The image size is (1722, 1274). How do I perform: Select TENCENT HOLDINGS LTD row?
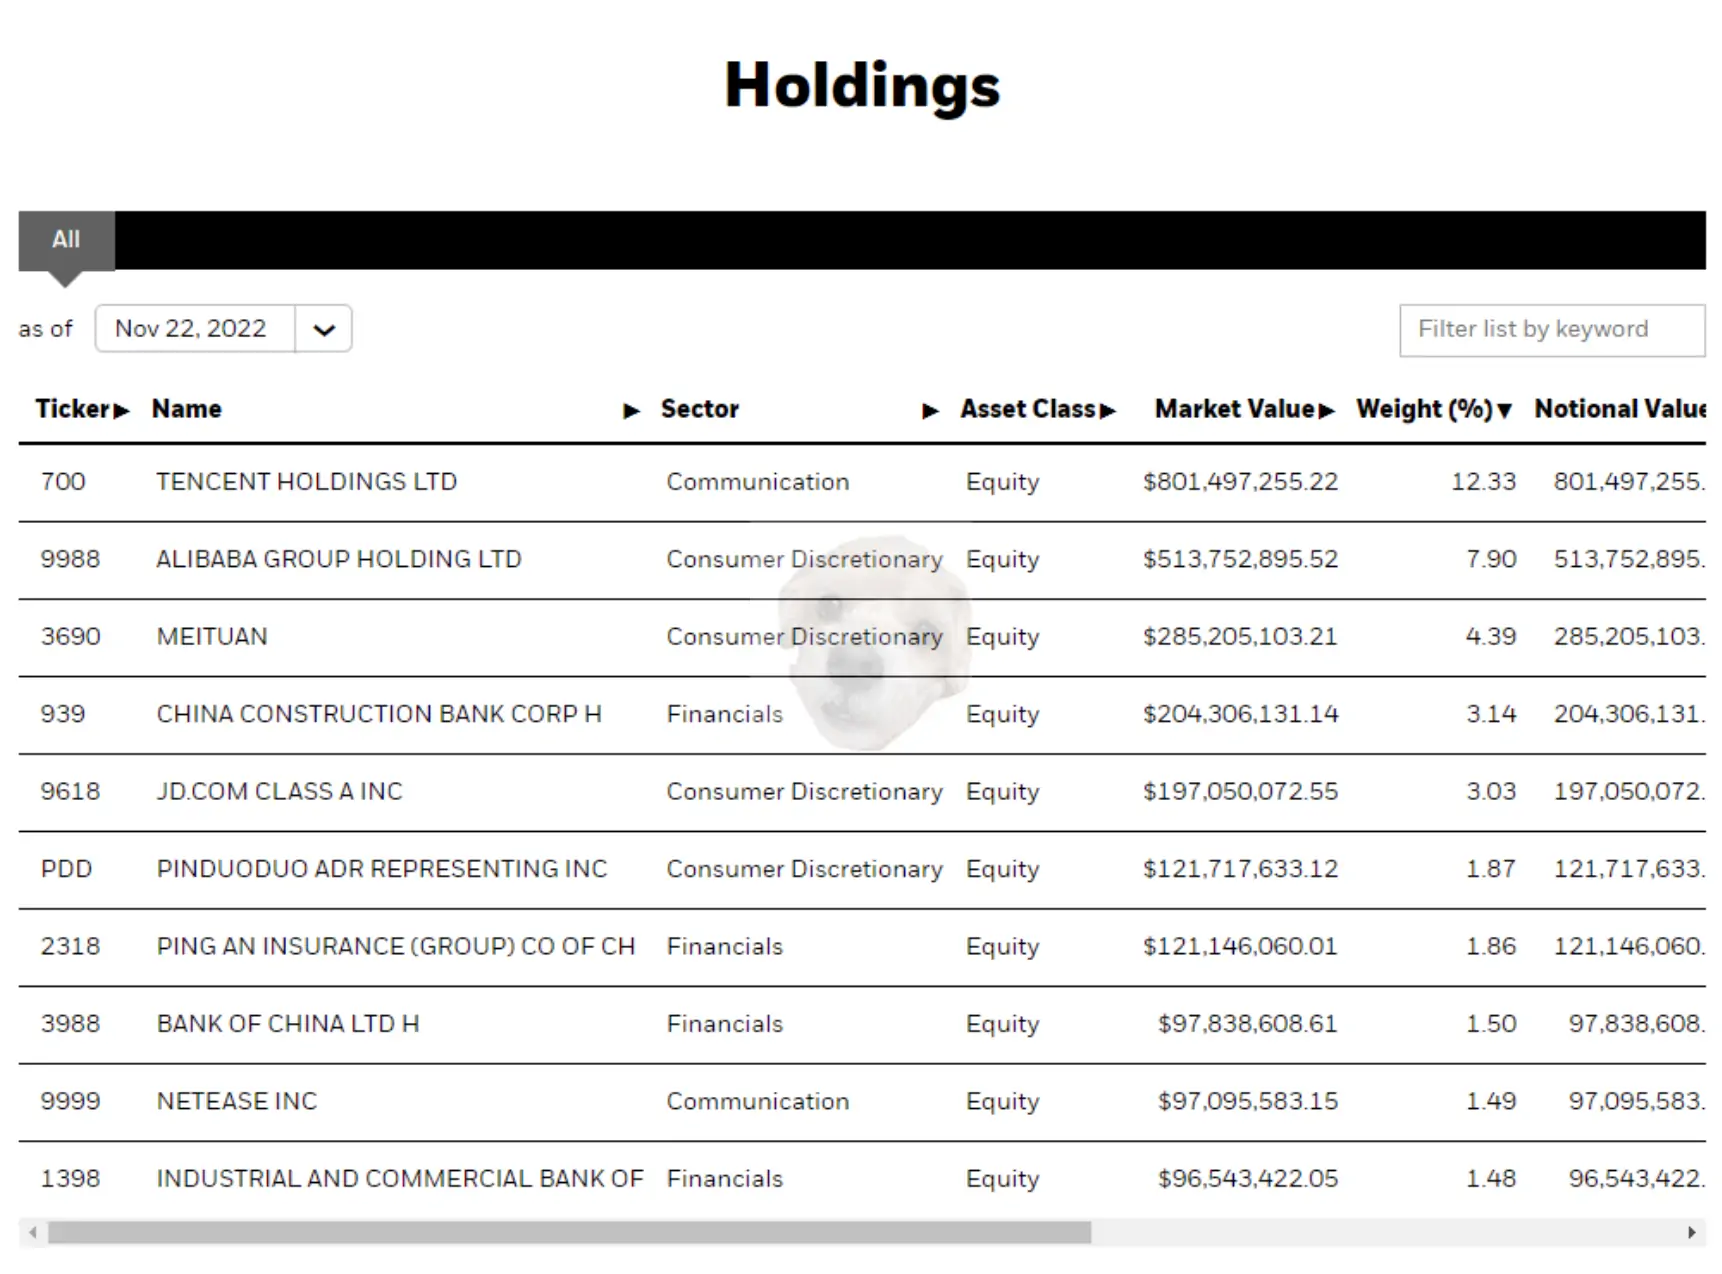(x=306, y=482)
